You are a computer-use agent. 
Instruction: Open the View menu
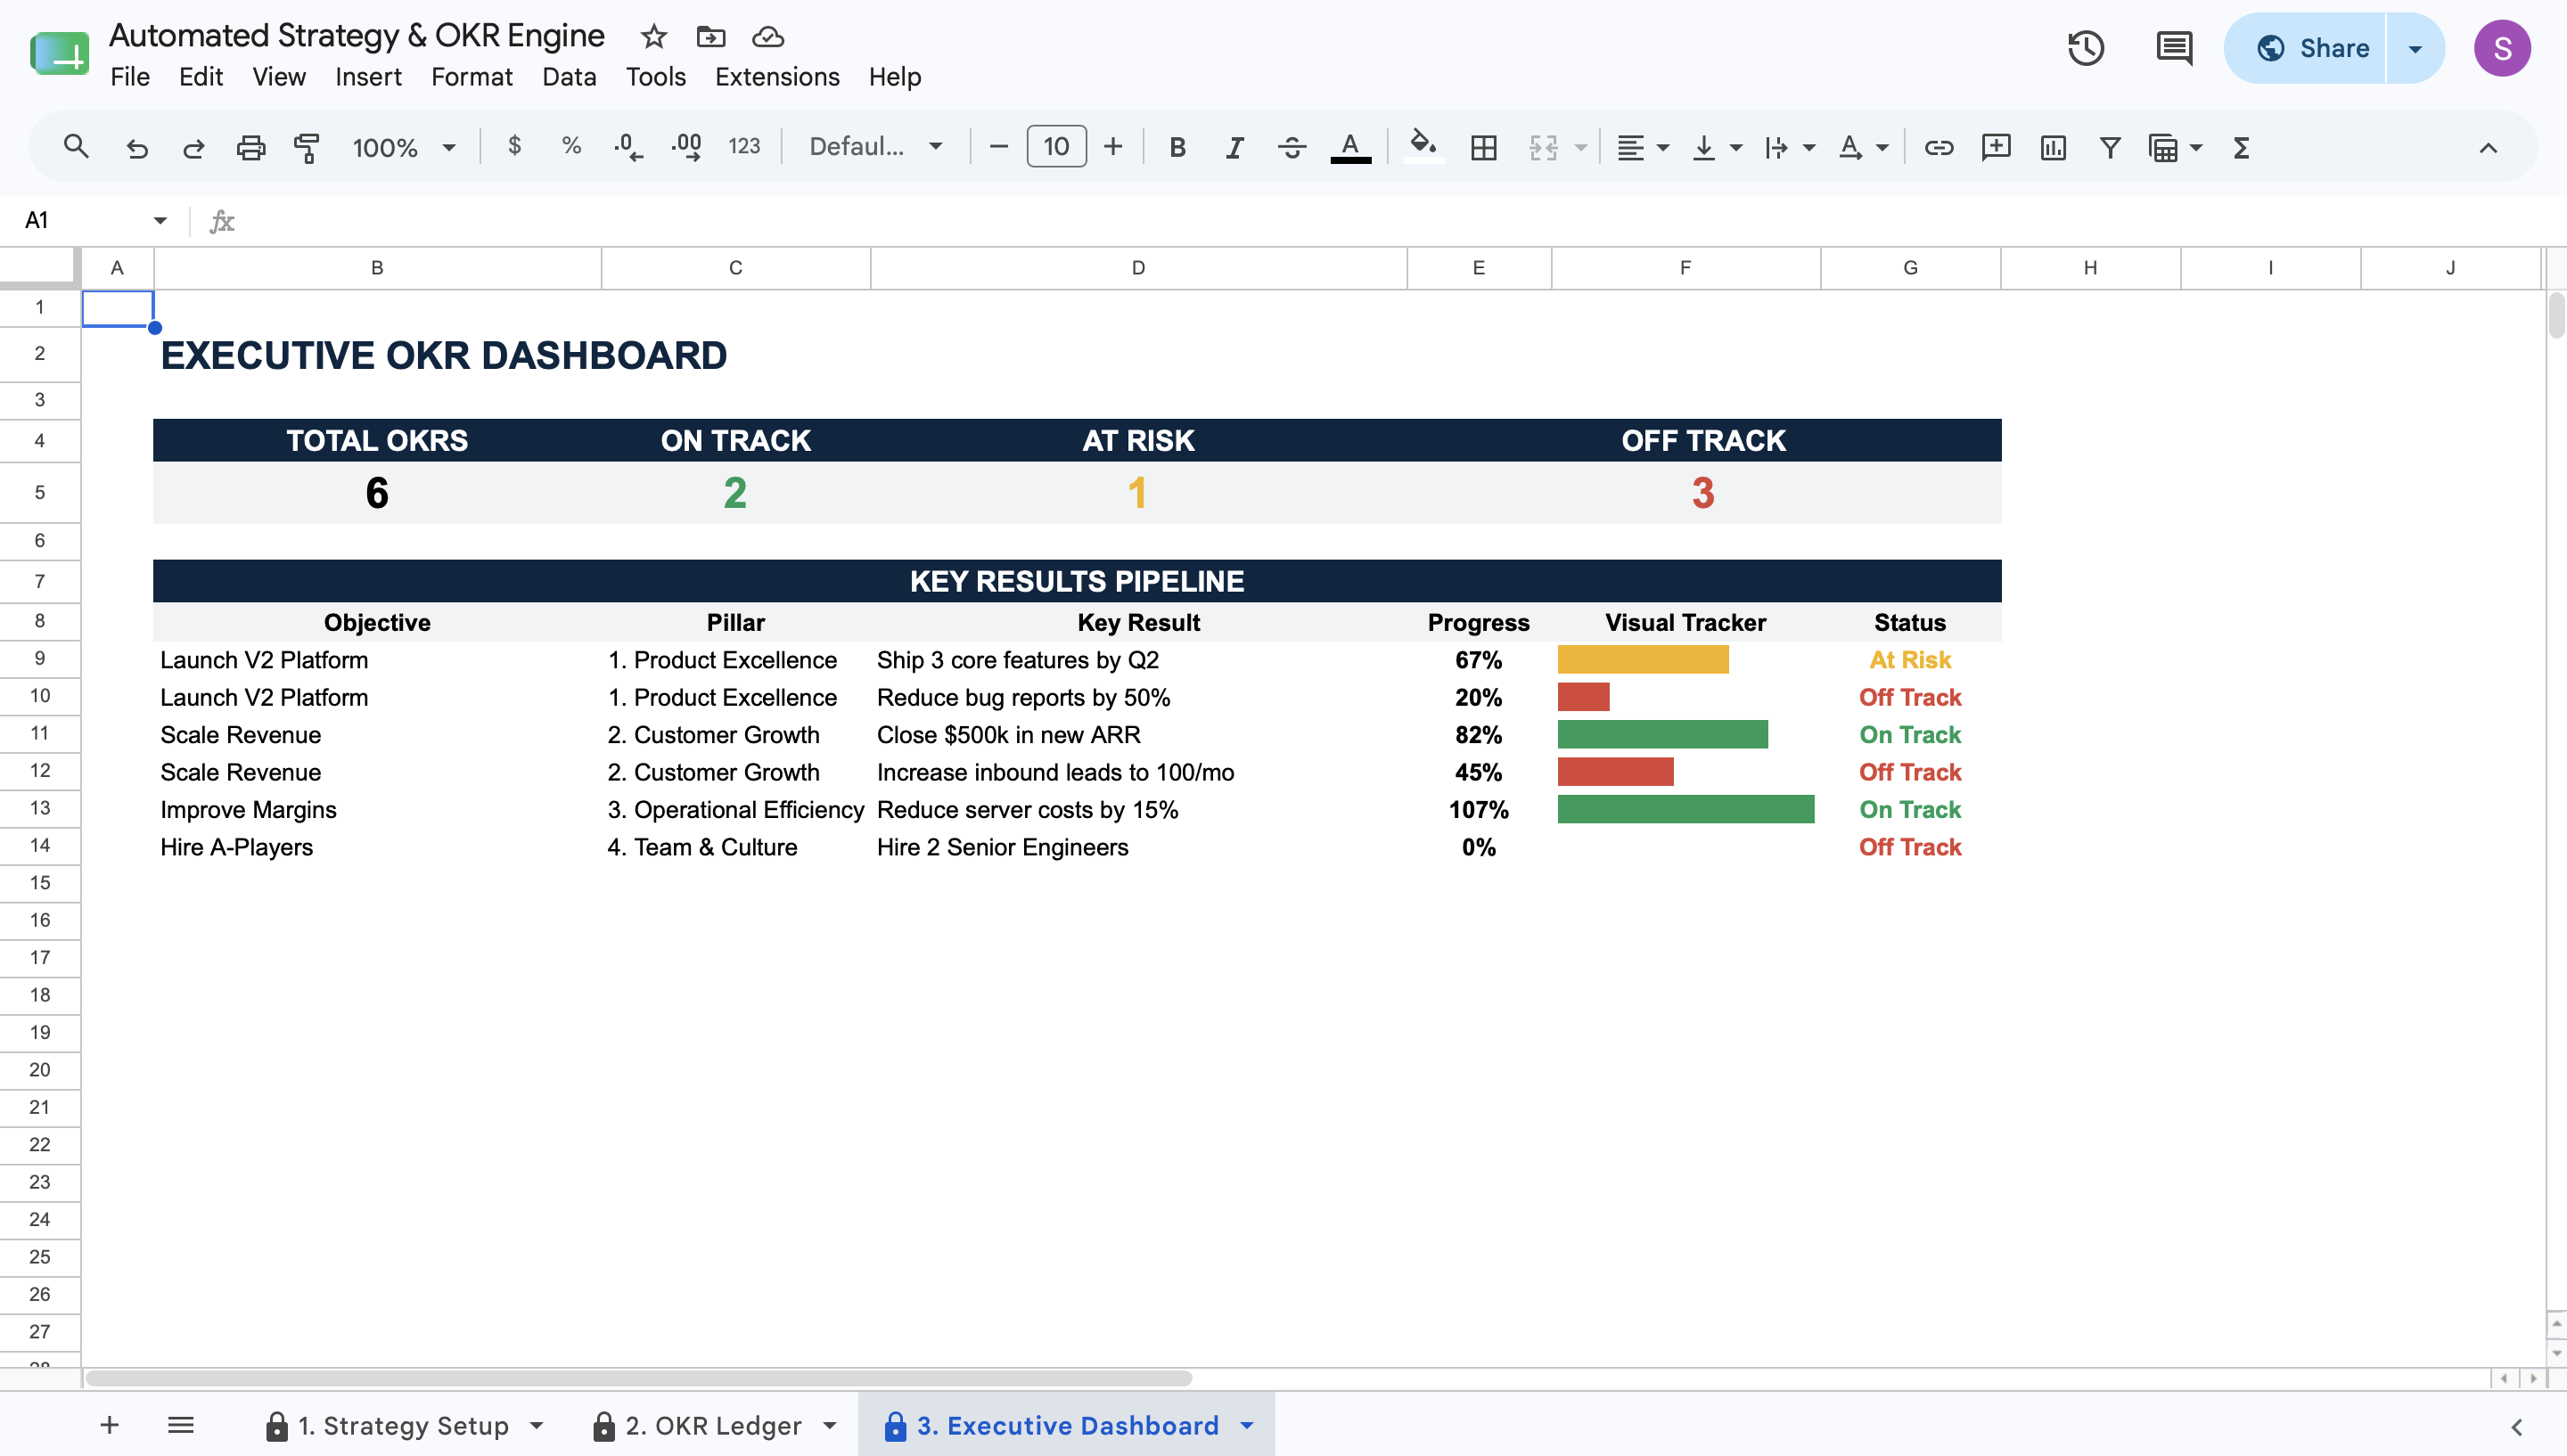[x=278, y=76]
